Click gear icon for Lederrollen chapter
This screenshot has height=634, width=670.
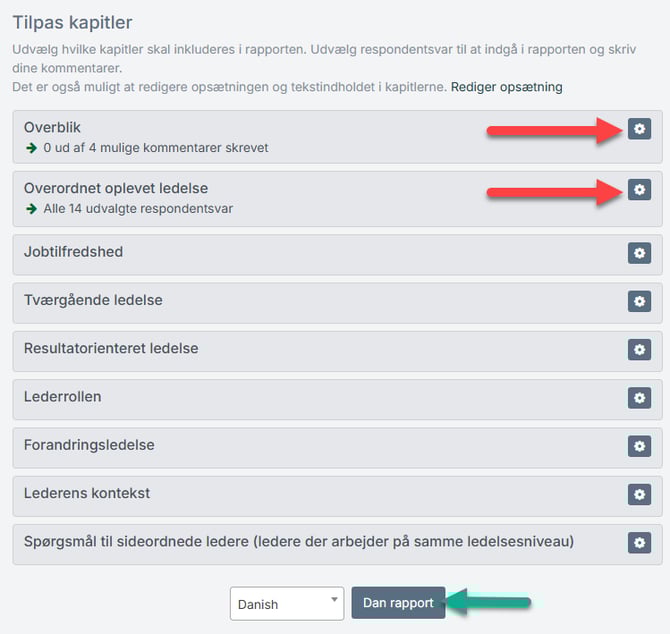coord(639,397)
